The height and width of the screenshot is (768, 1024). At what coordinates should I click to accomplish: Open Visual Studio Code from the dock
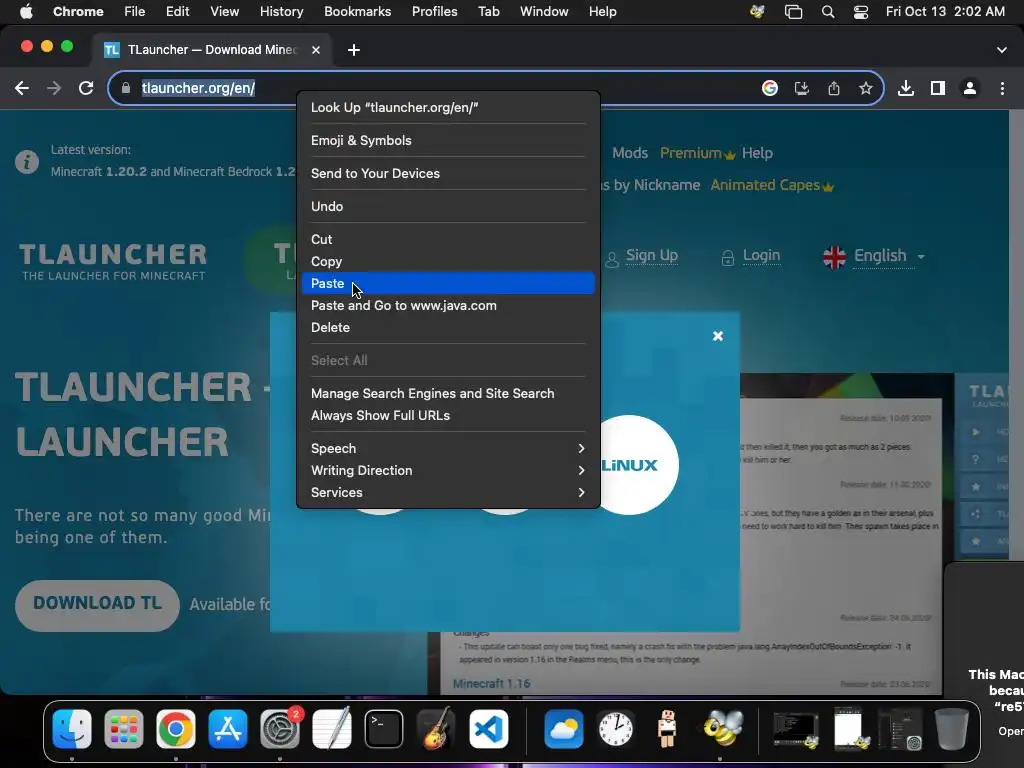pyautogui.click(x=488, y=728)
